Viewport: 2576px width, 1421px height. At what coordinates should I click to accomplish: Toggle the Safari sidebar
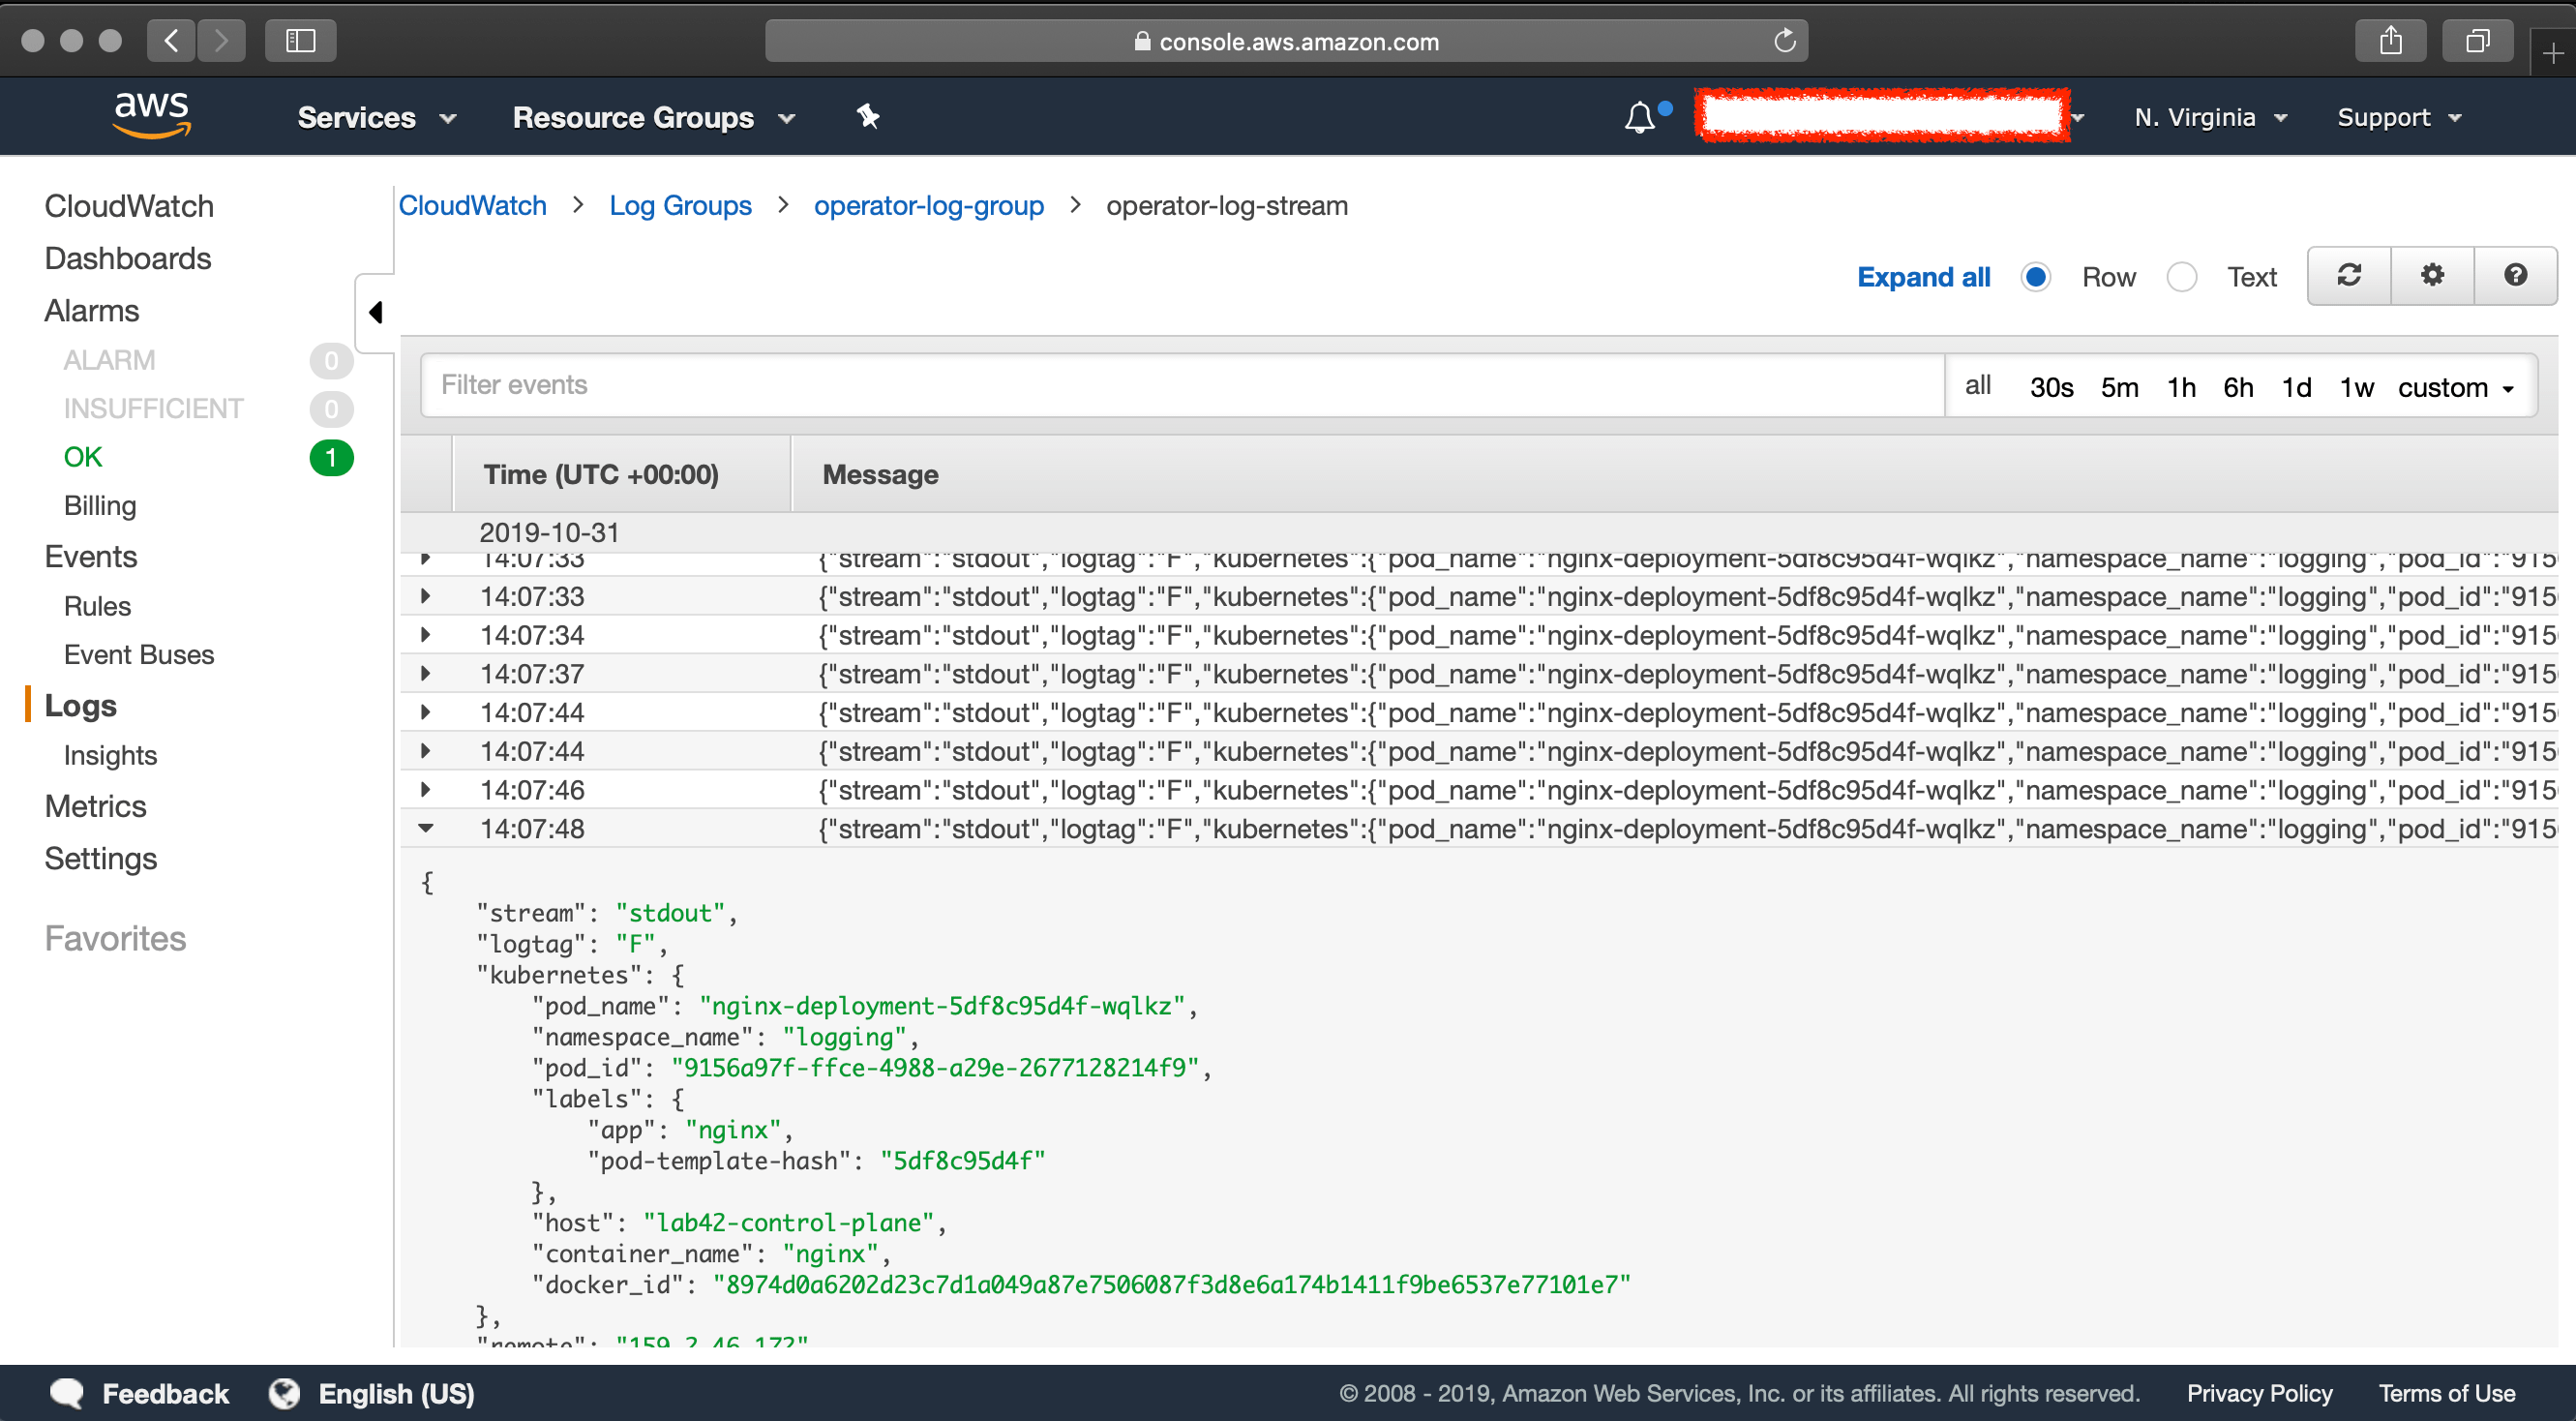pyautogui.click(x=300, y=40)
